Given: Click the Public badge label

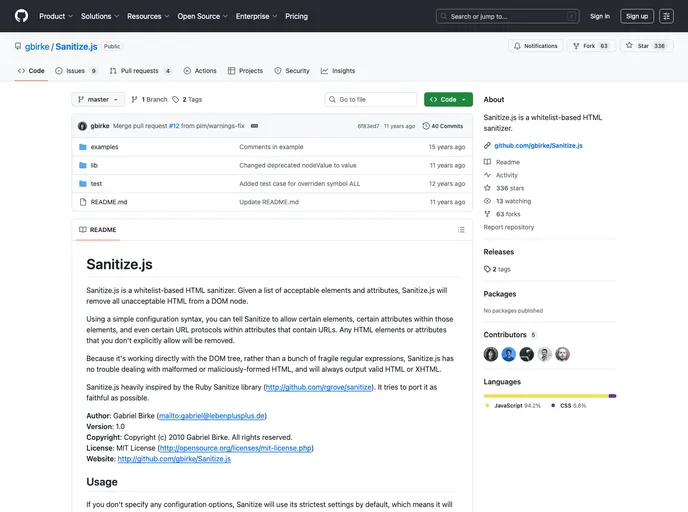Looking at the screenshot, I should pos(112,47).
